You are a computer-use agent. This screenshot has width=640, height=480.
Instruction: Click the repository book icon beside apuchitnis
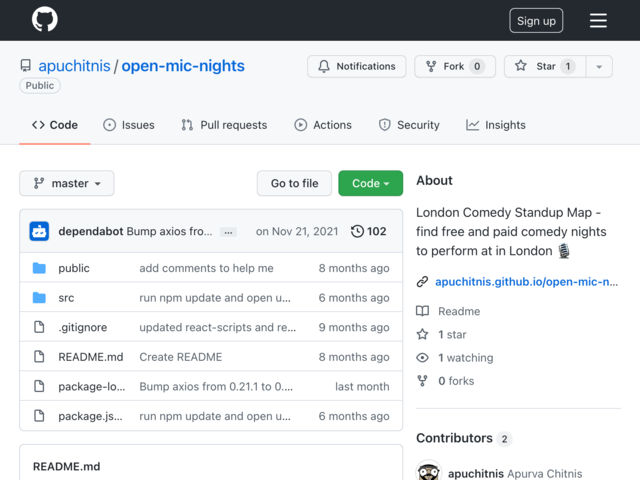pyautogui.click(x=25, y=66)
